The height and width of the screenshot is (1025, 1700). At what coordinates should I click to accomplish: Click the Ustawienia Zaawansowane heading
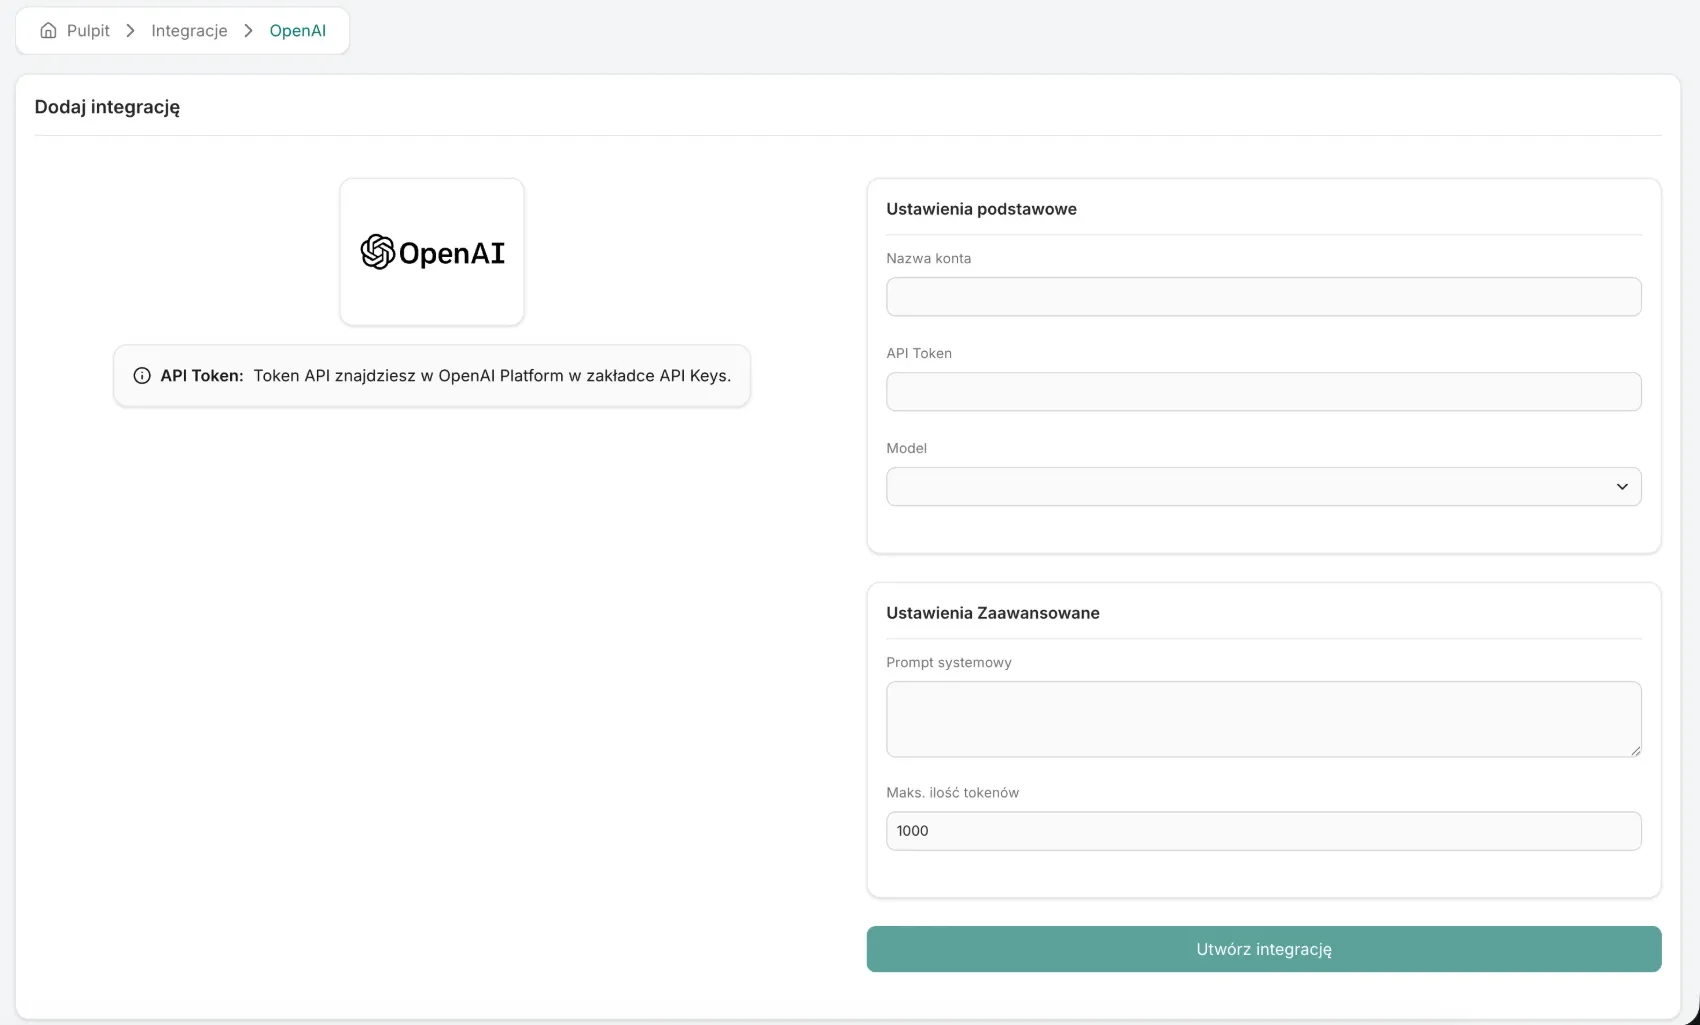click(x=993, y=613)
